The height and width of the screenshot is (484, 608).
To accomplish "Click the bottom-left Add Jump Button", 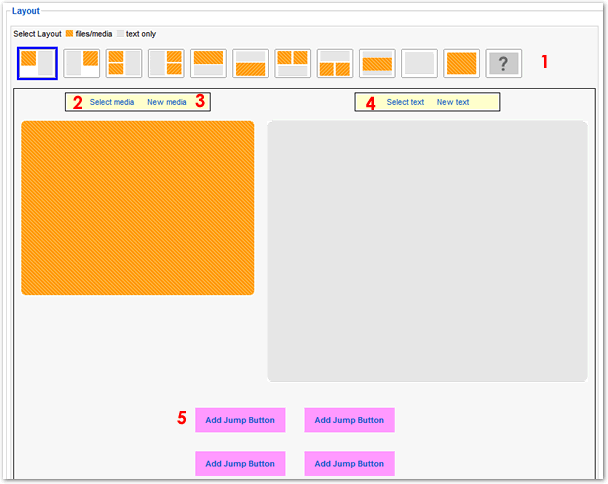I will pyautogui.click(x=240, y=463).
